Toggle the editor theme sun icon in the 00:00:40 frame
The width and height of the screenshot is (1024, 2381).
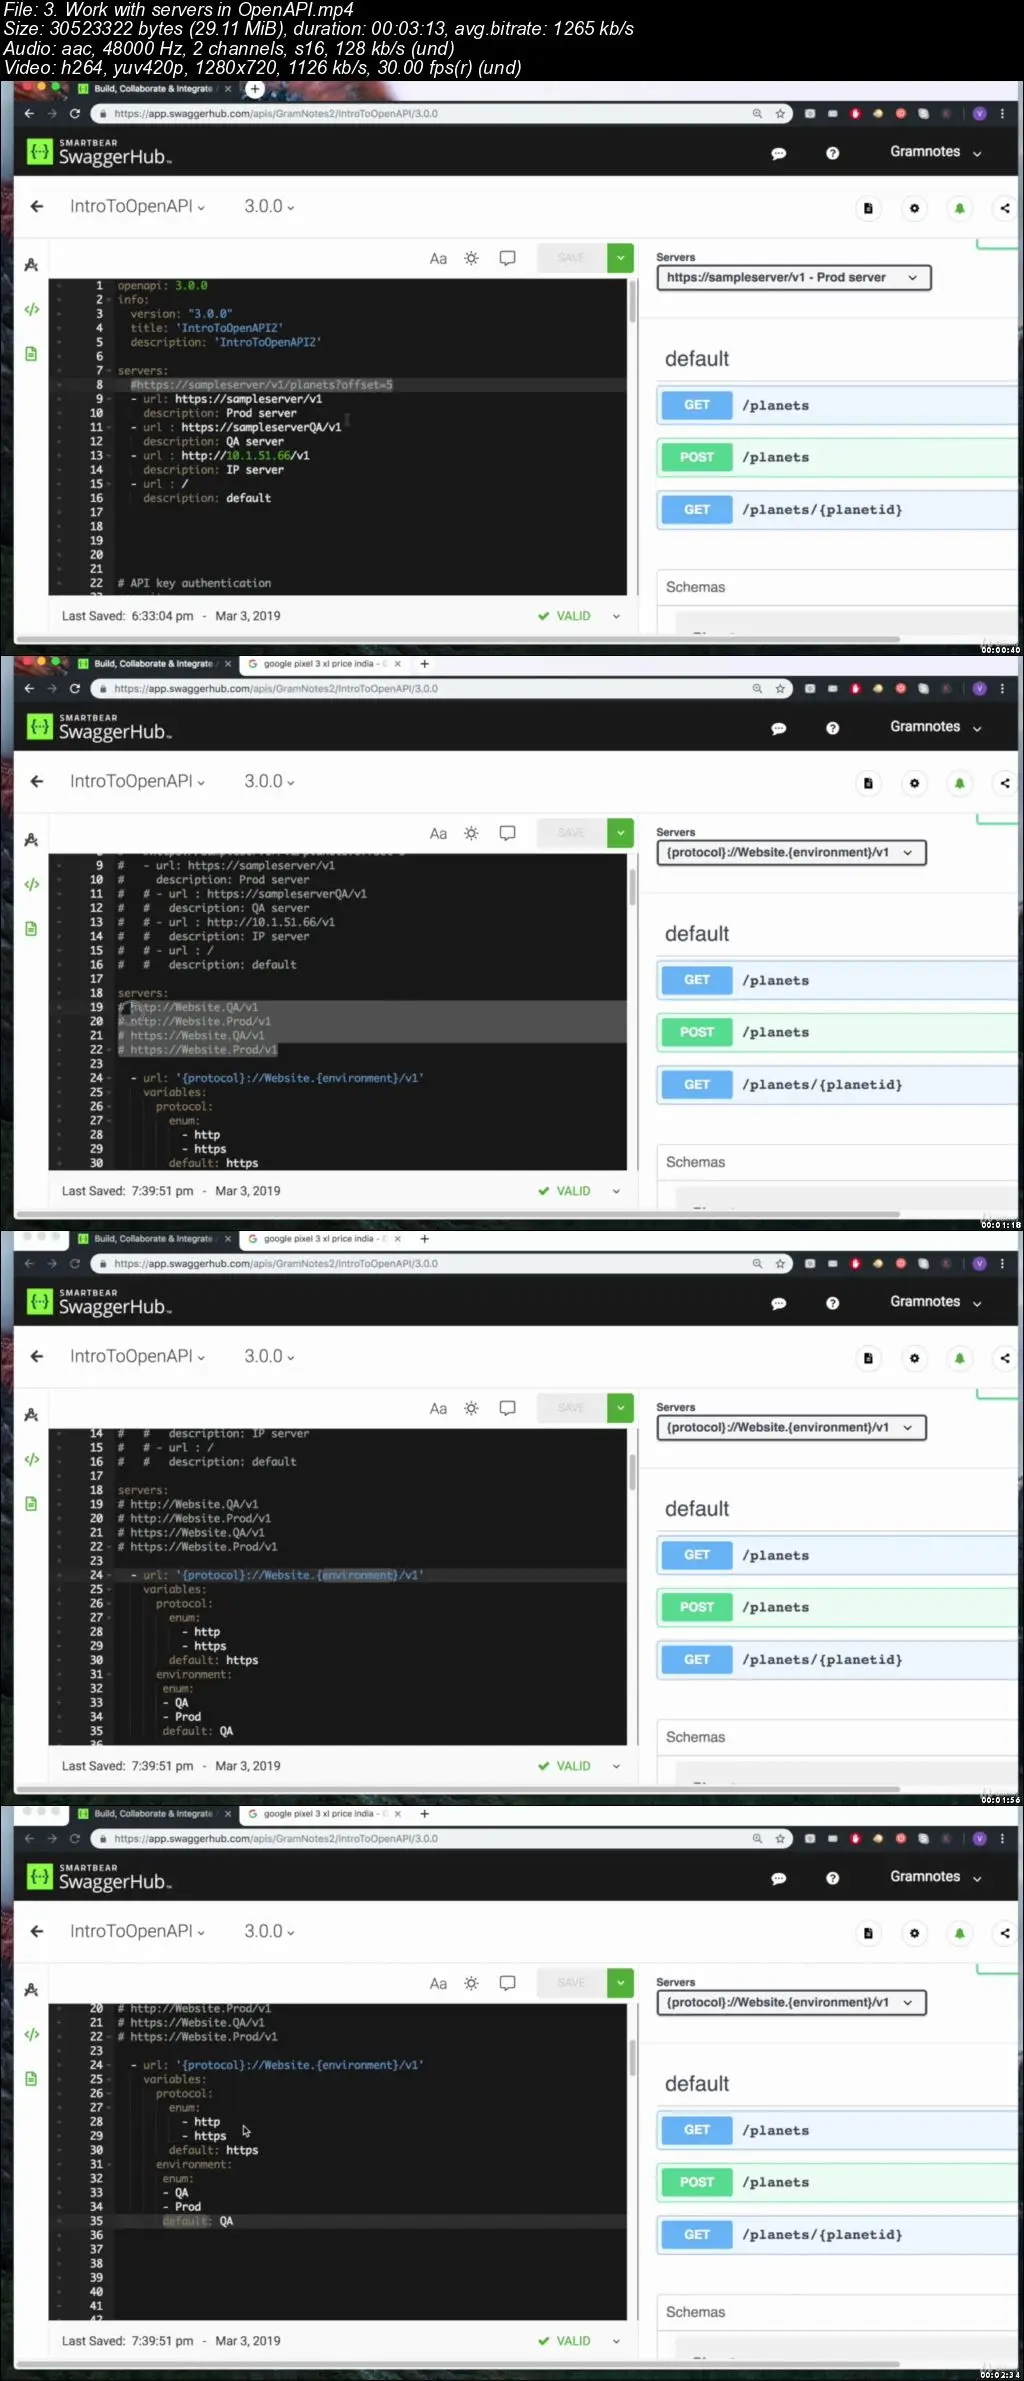coord(471,258)
